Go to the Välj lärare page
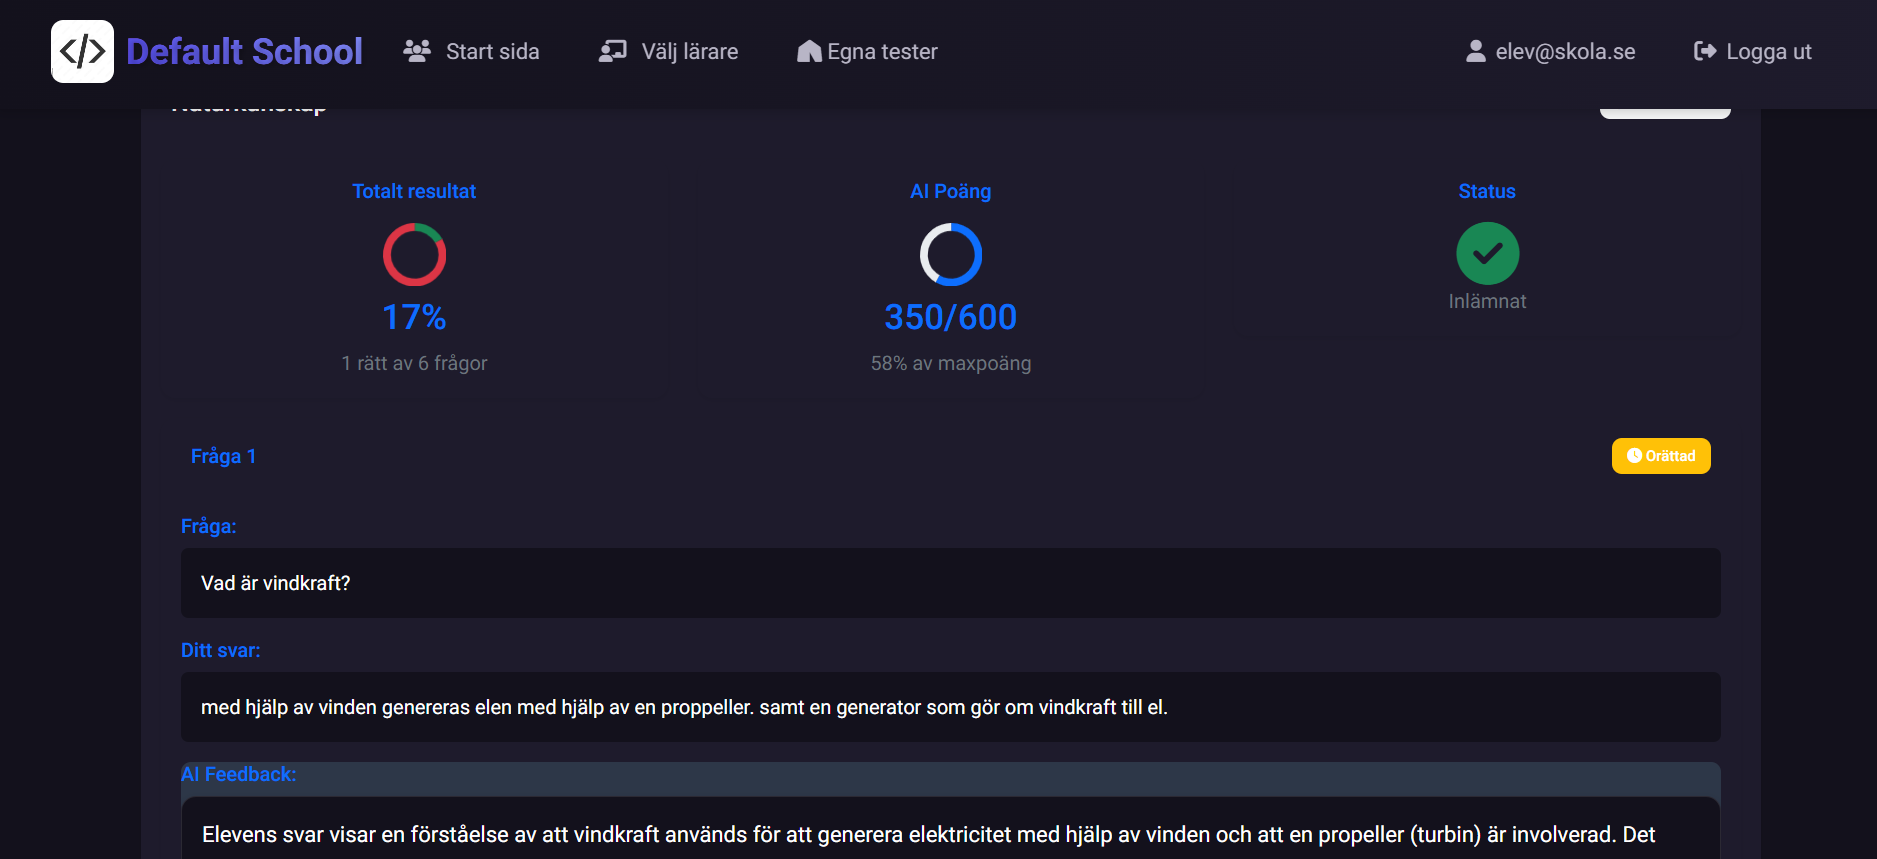 coord(689,51)
